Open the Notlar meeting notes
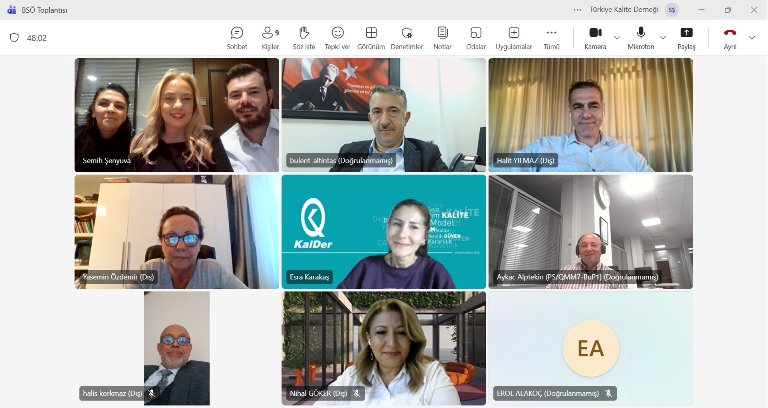 point(443,38)
